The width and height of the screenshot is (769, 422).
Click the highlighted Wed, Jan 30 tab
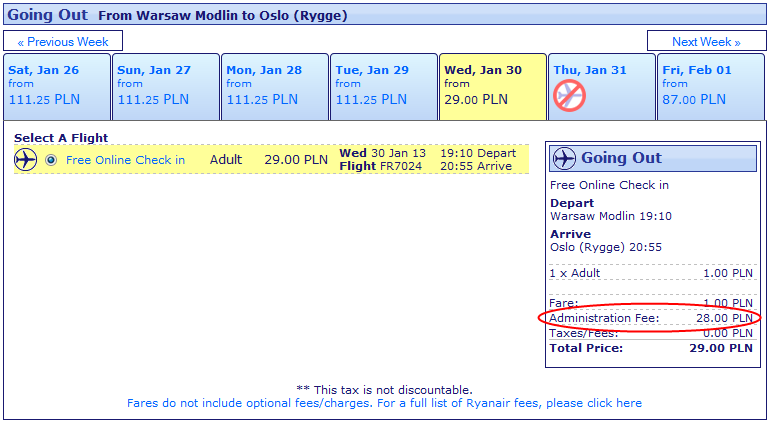tap(492, 85)
